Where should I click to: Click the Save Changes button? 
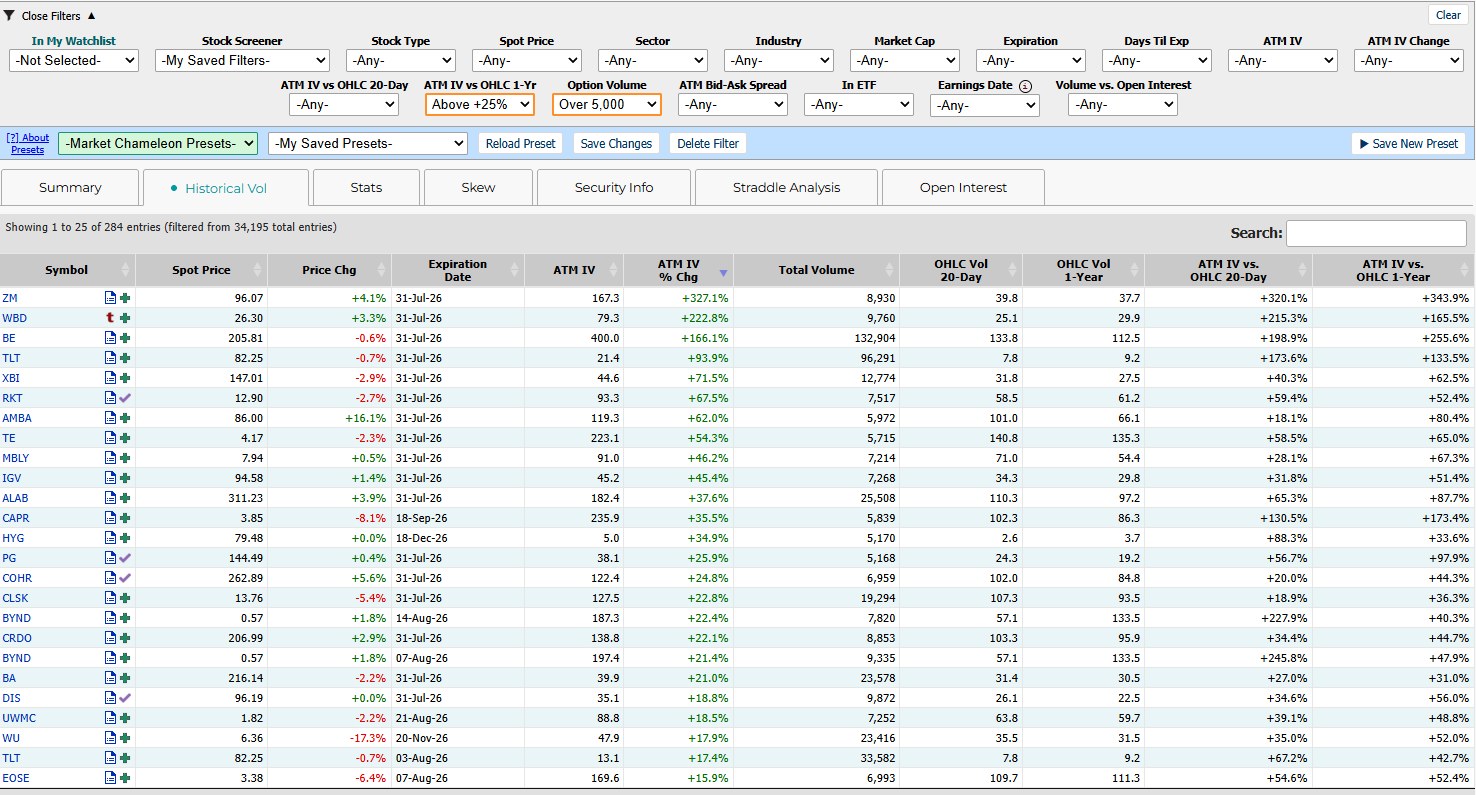pos(616,143)
